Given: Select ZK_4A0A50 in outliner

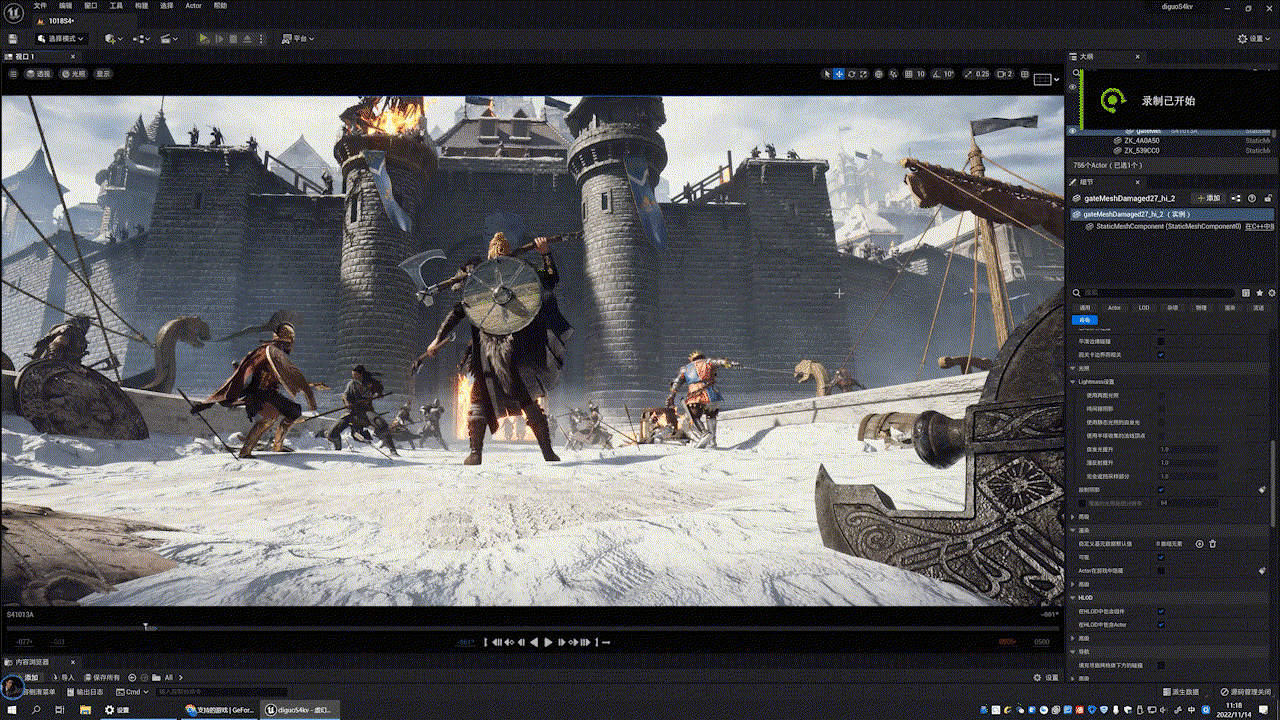Looking at the screenshot, I should click(1142, 141).
